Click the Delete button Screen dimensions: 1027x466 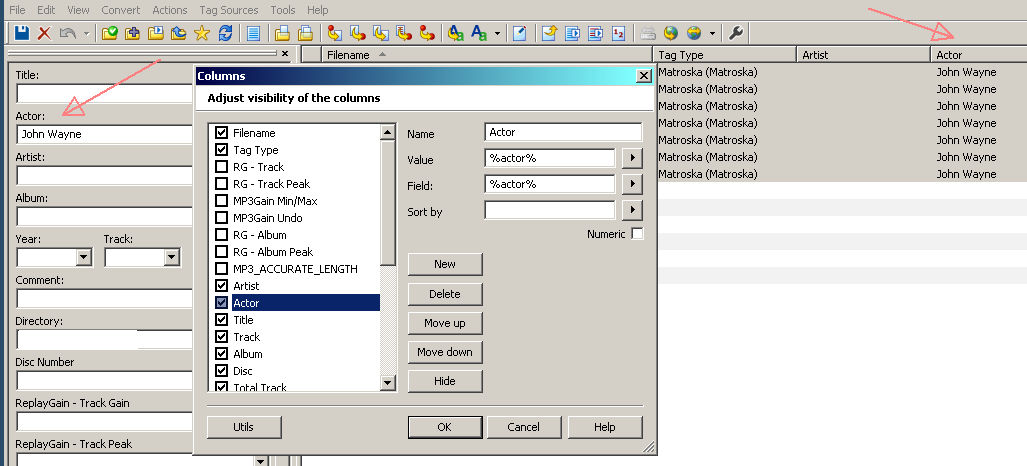[445, 294]
